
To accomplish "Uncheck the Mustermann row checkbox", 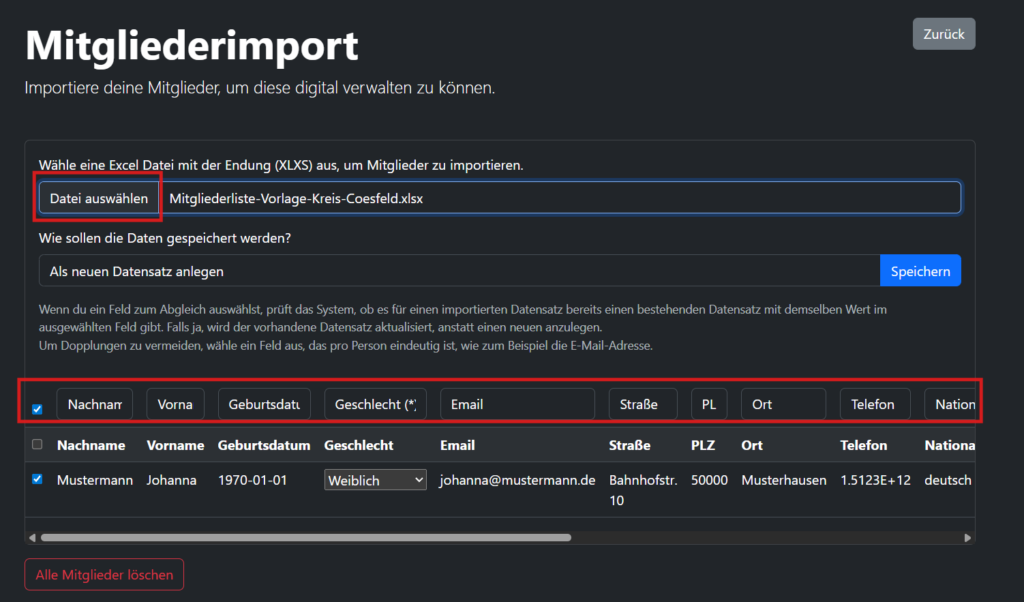I will pos(37,479).
